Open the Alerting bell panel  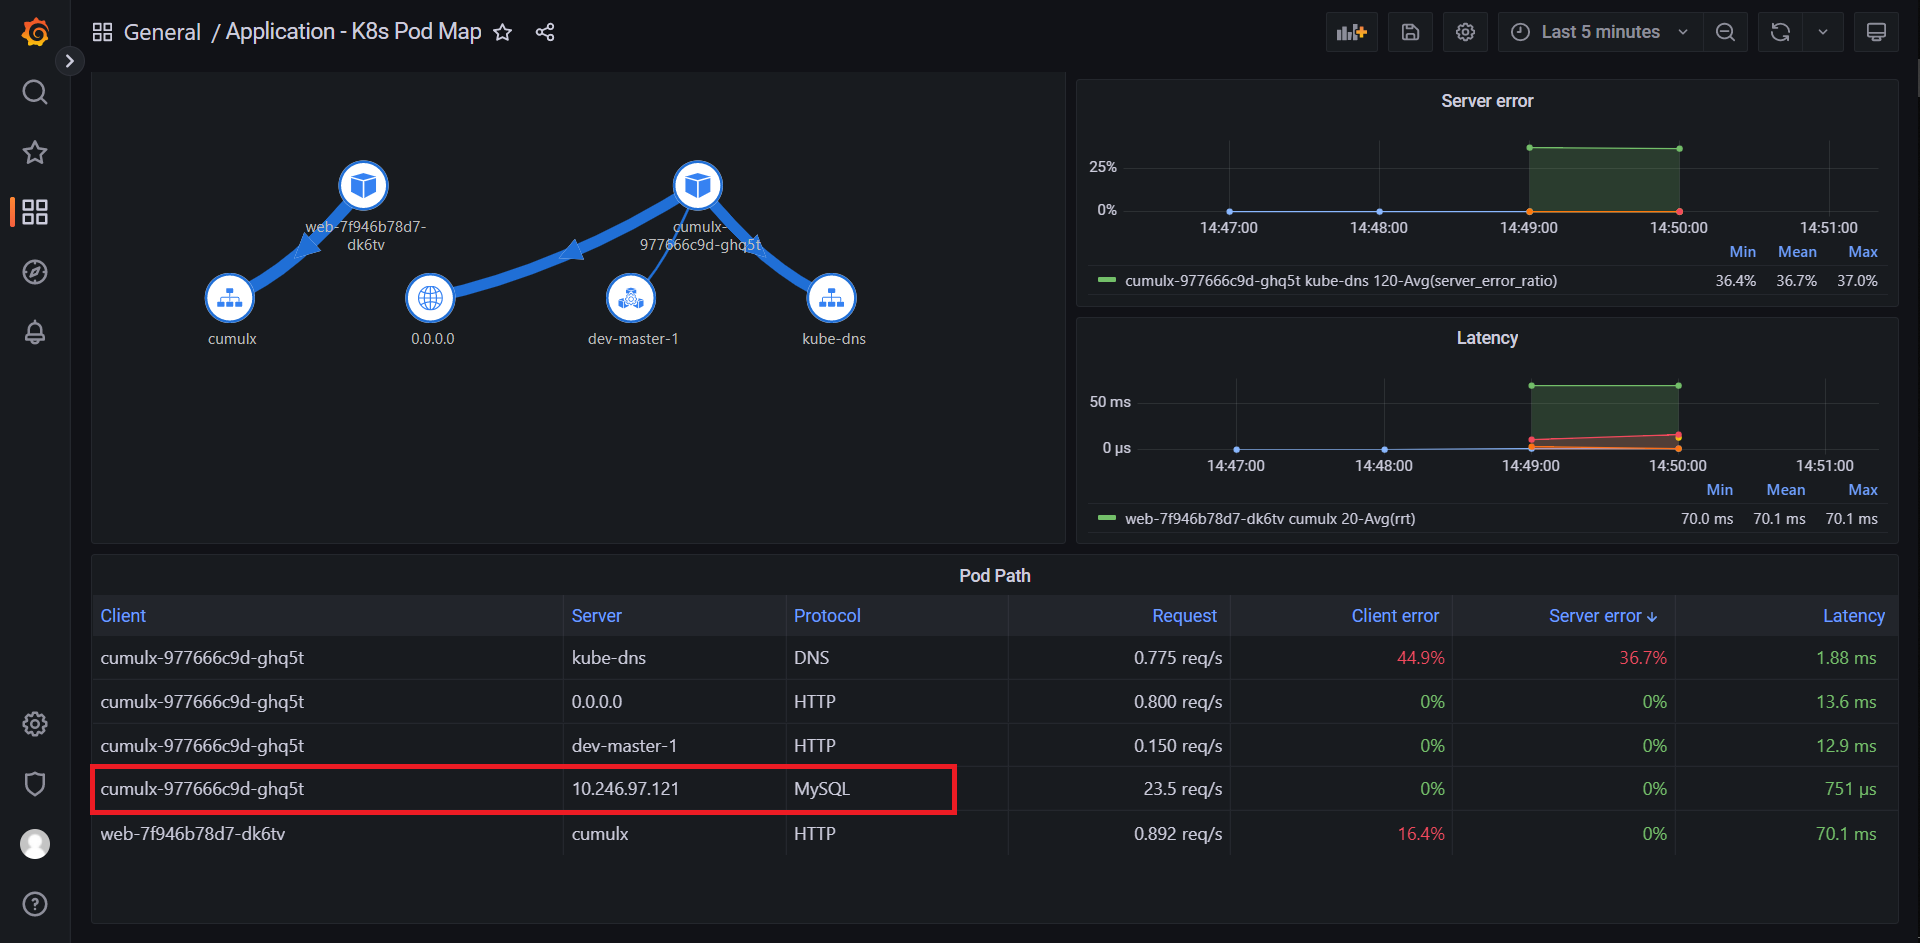[x=34, y=332]
